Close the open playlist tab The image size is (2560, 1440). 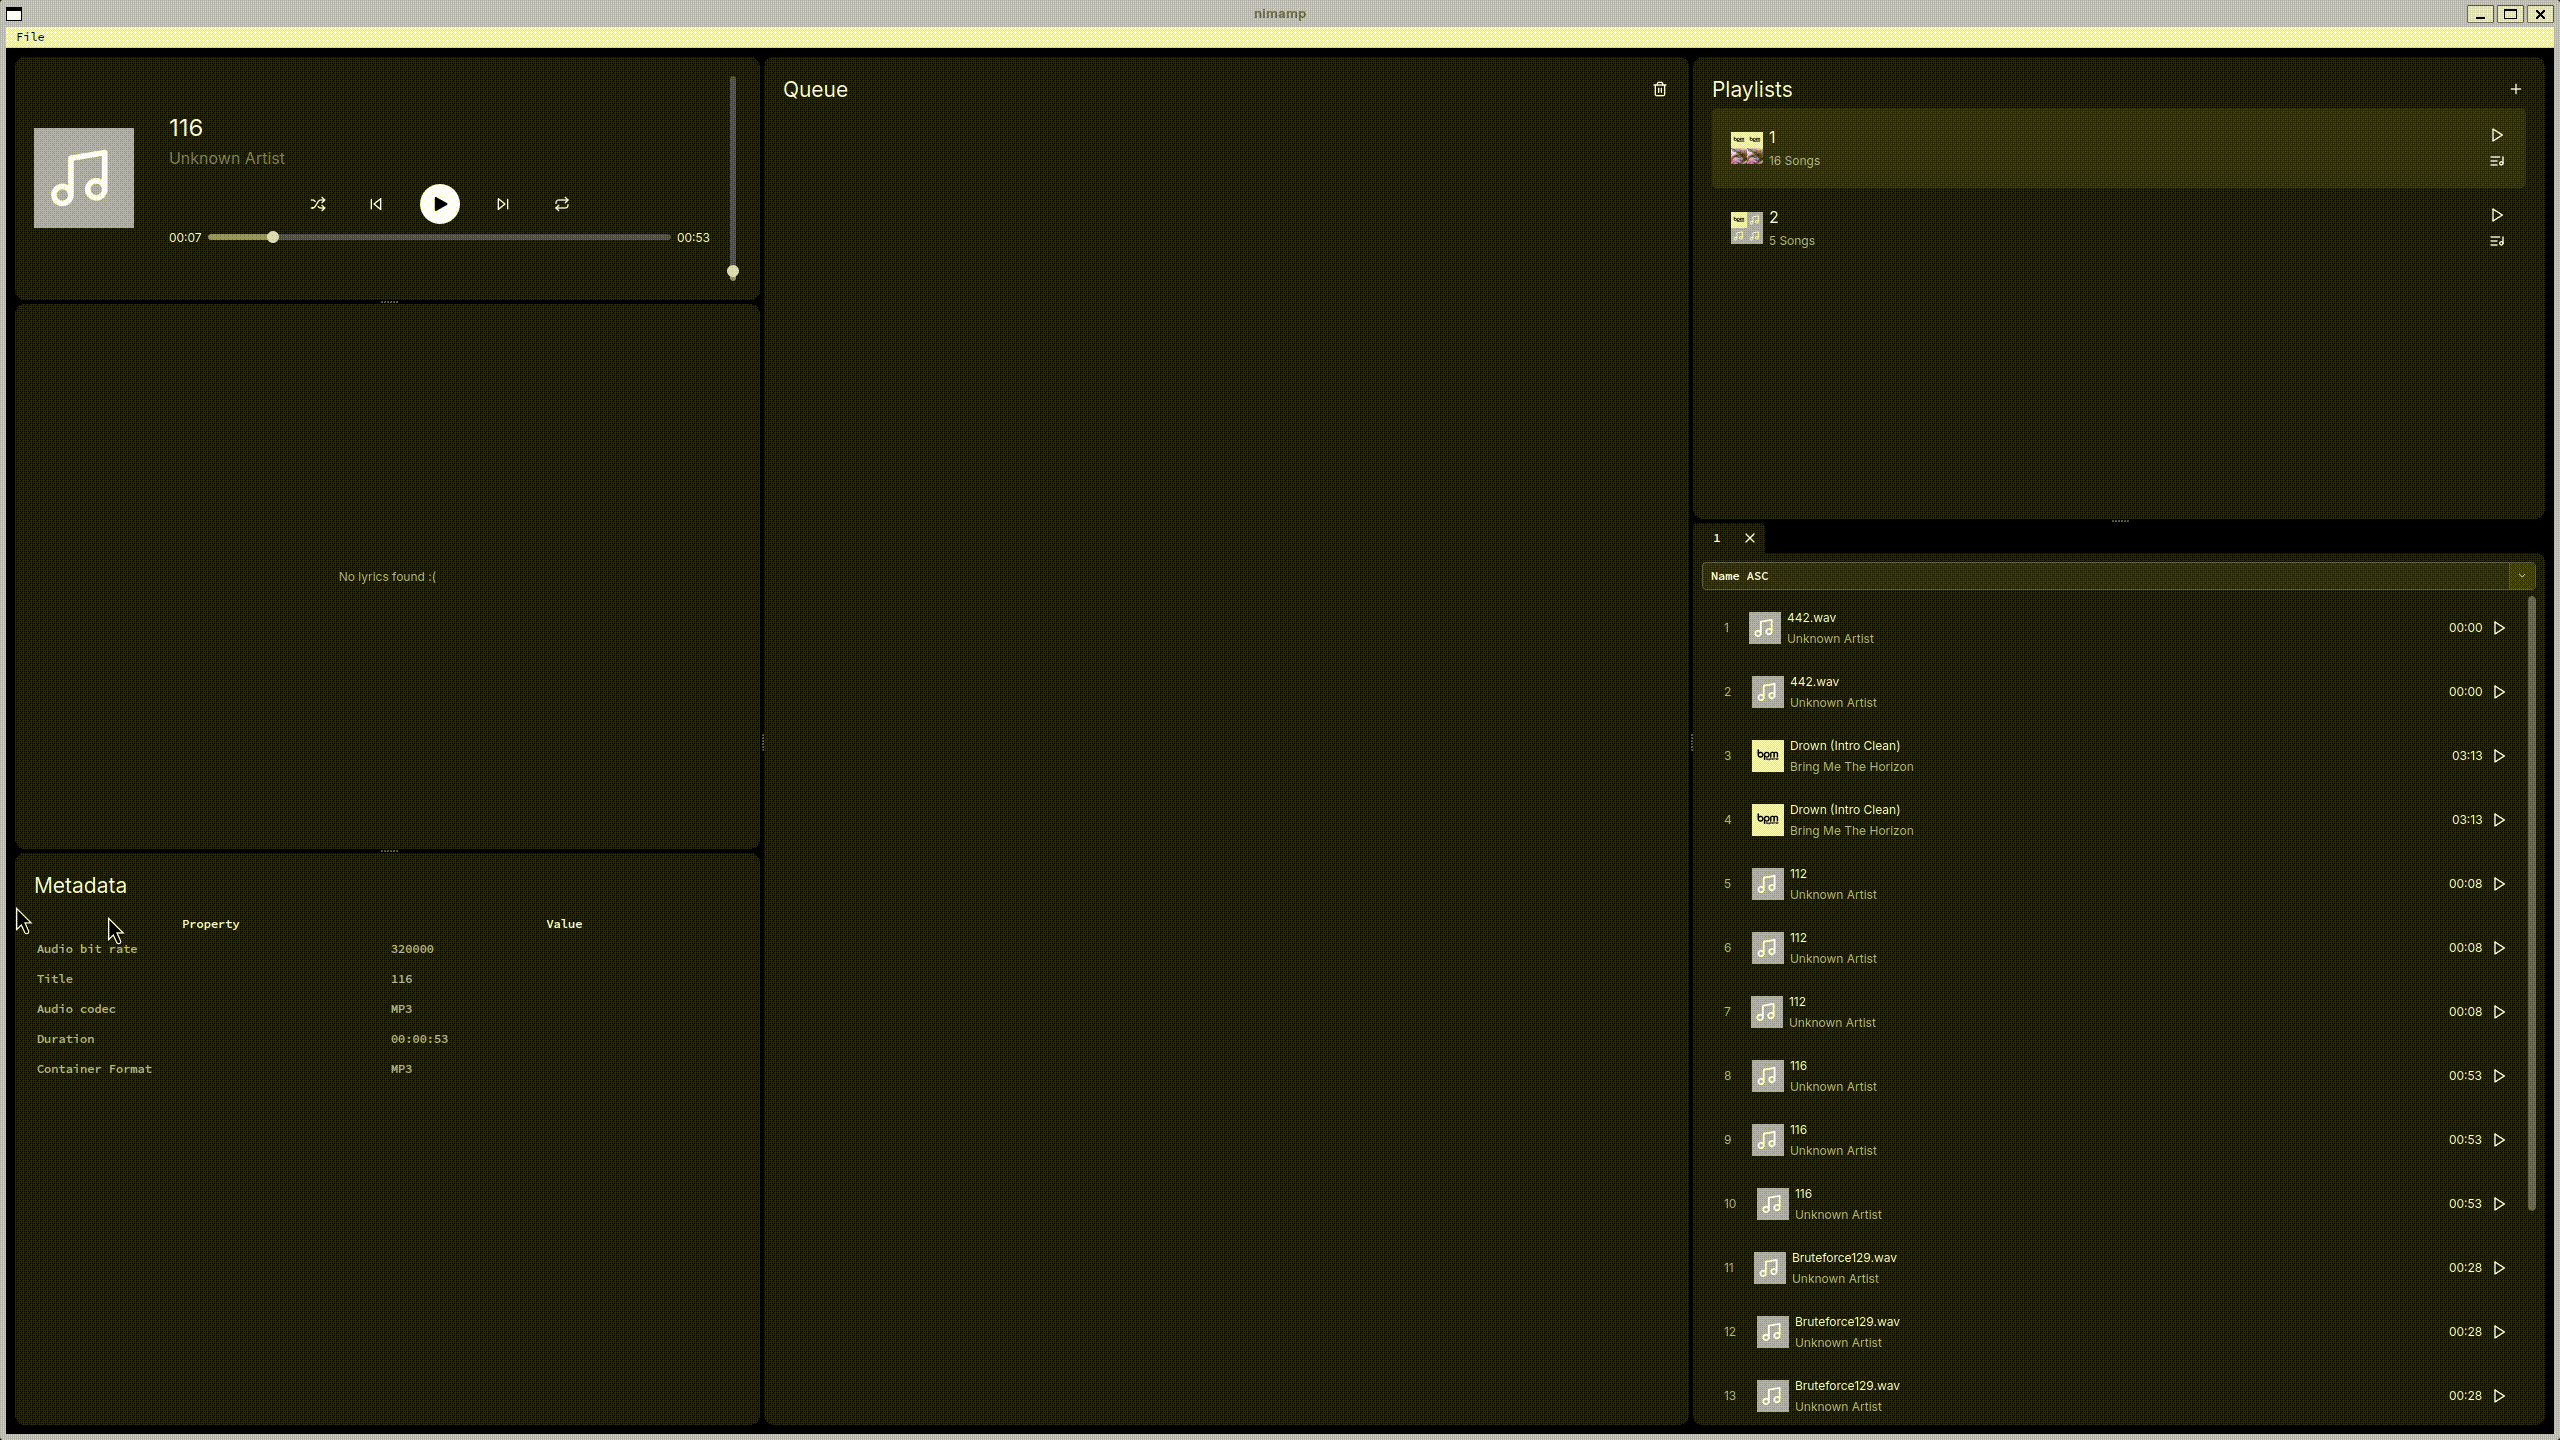click(1750, 538)
